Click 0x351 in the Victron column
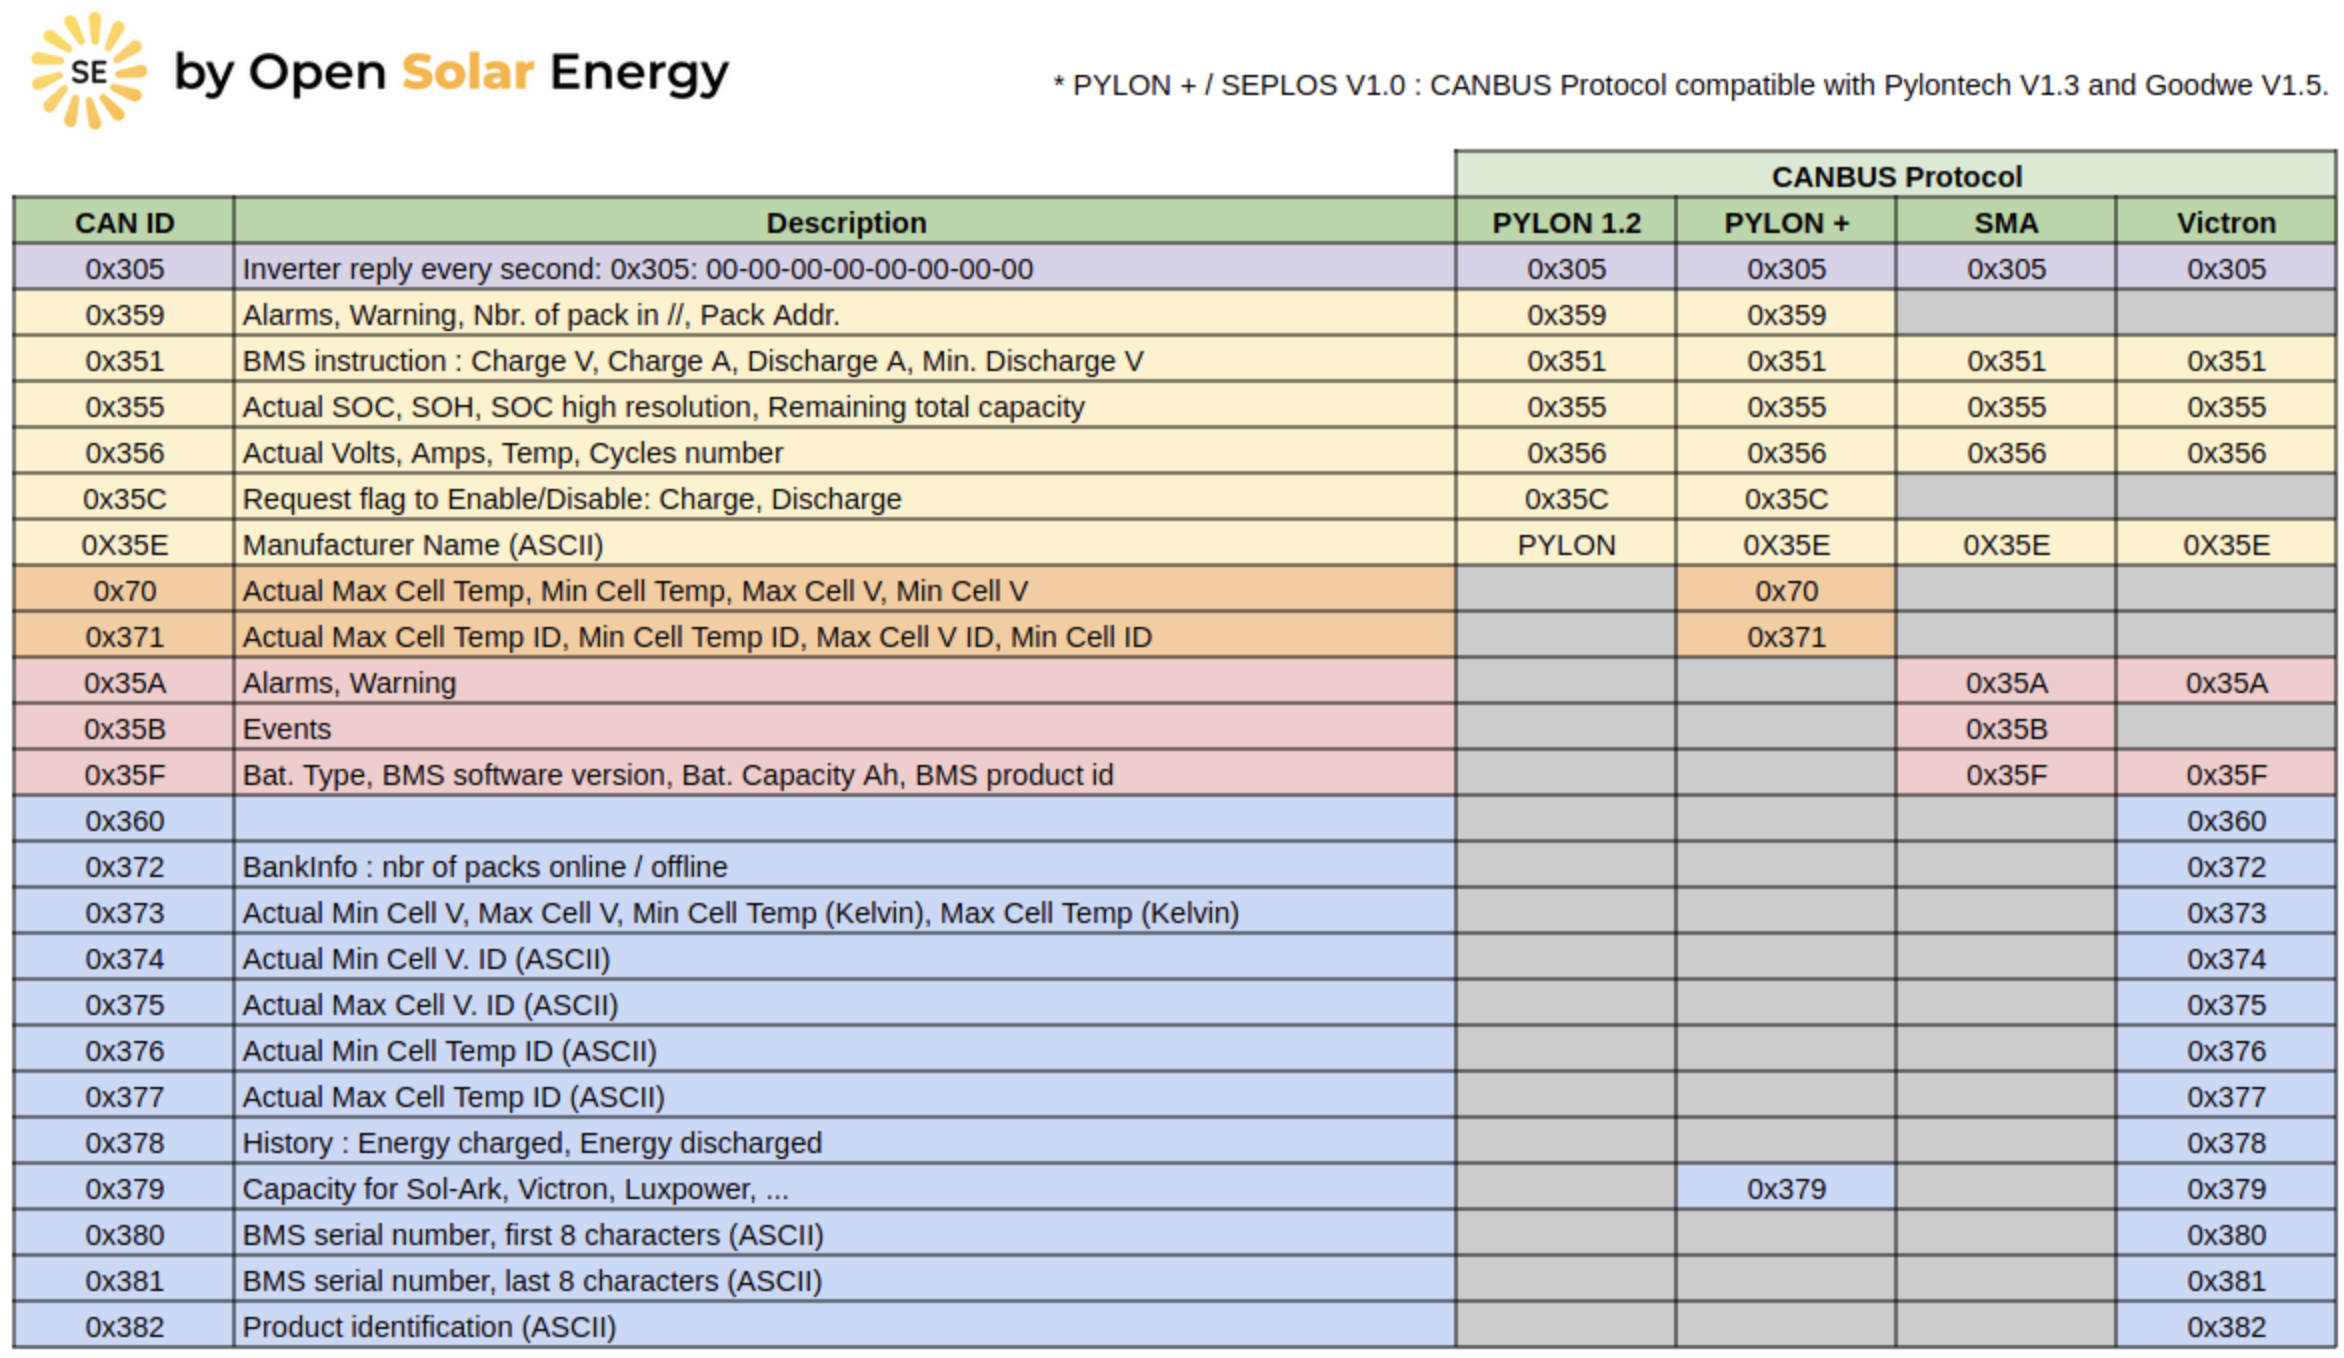The height and width of the screenshot is (1358, 2344). (x=2226, y=360)
